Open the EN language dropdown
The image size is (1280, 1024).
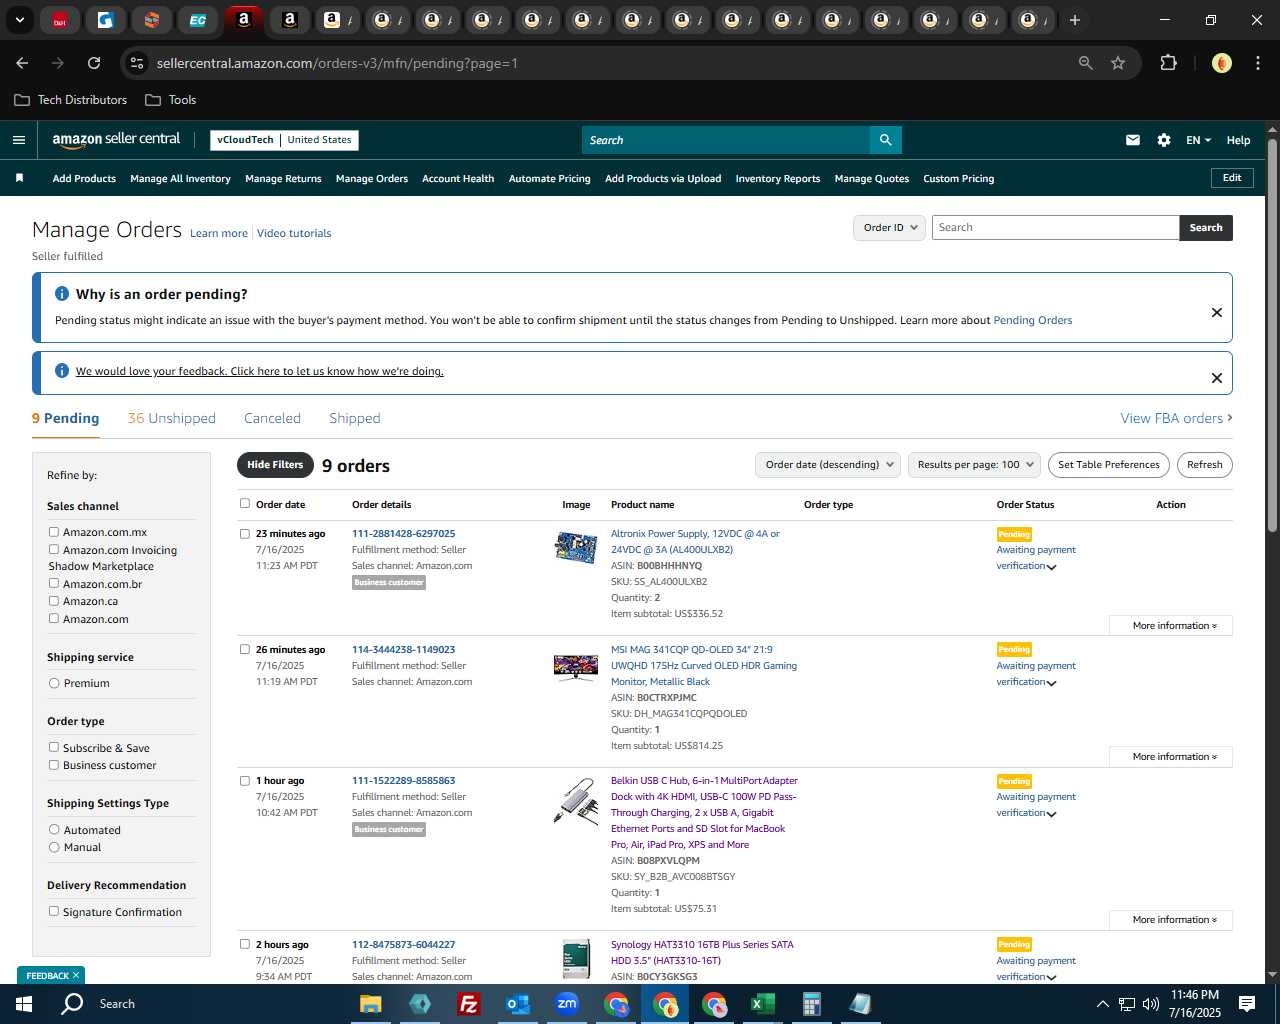point(1198,140)
